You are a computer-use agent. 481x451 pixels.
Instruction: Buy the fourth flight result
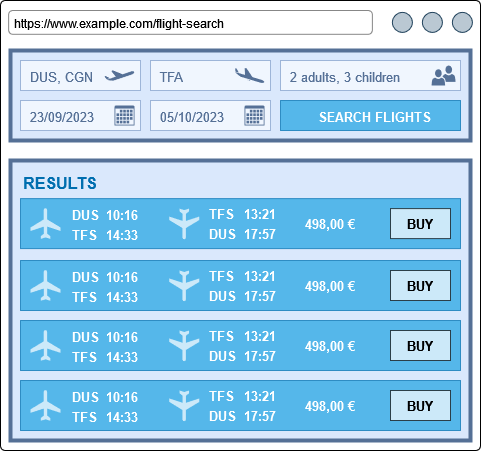point(420,406)
